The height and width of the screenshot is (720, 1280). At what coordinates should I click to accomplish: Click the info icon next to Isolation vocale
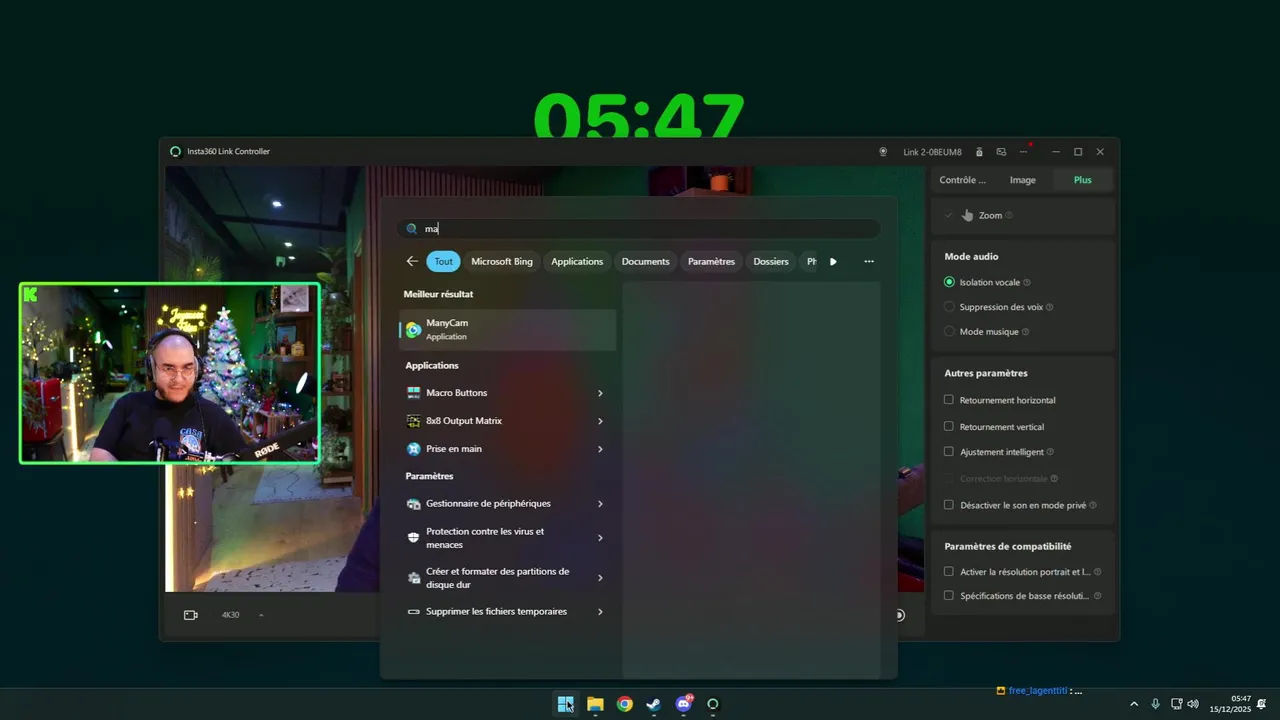[1027, 283]
